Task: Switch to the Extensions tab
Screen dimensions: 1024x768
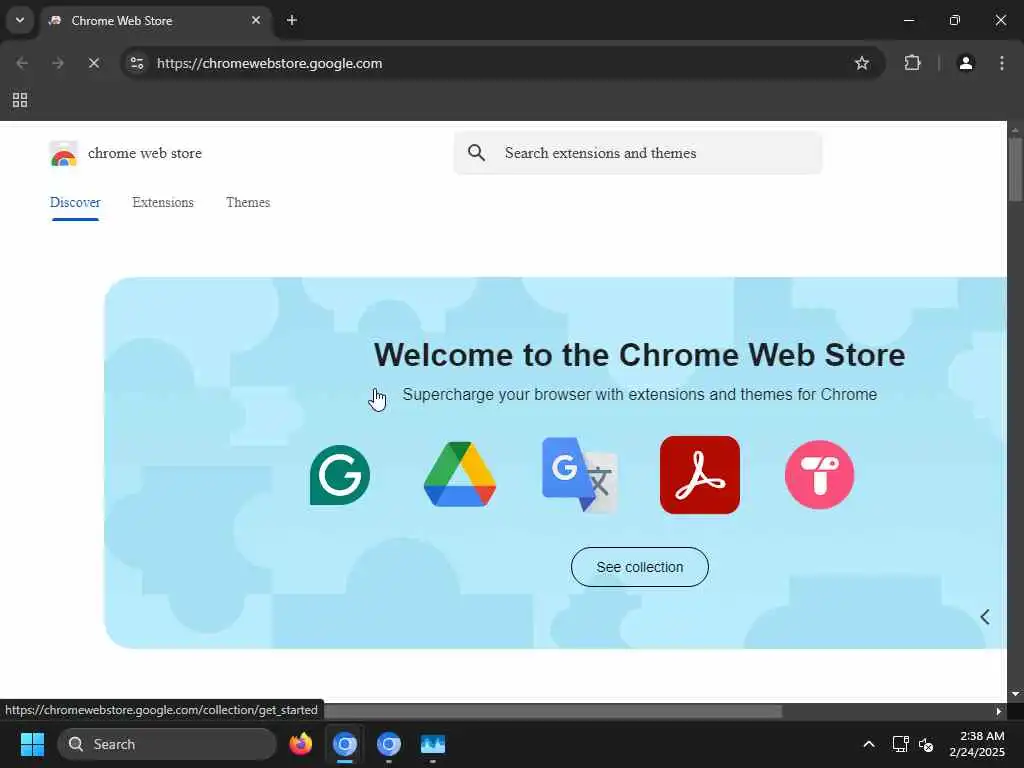Action: pyautogui.click(x=163, y=202)
